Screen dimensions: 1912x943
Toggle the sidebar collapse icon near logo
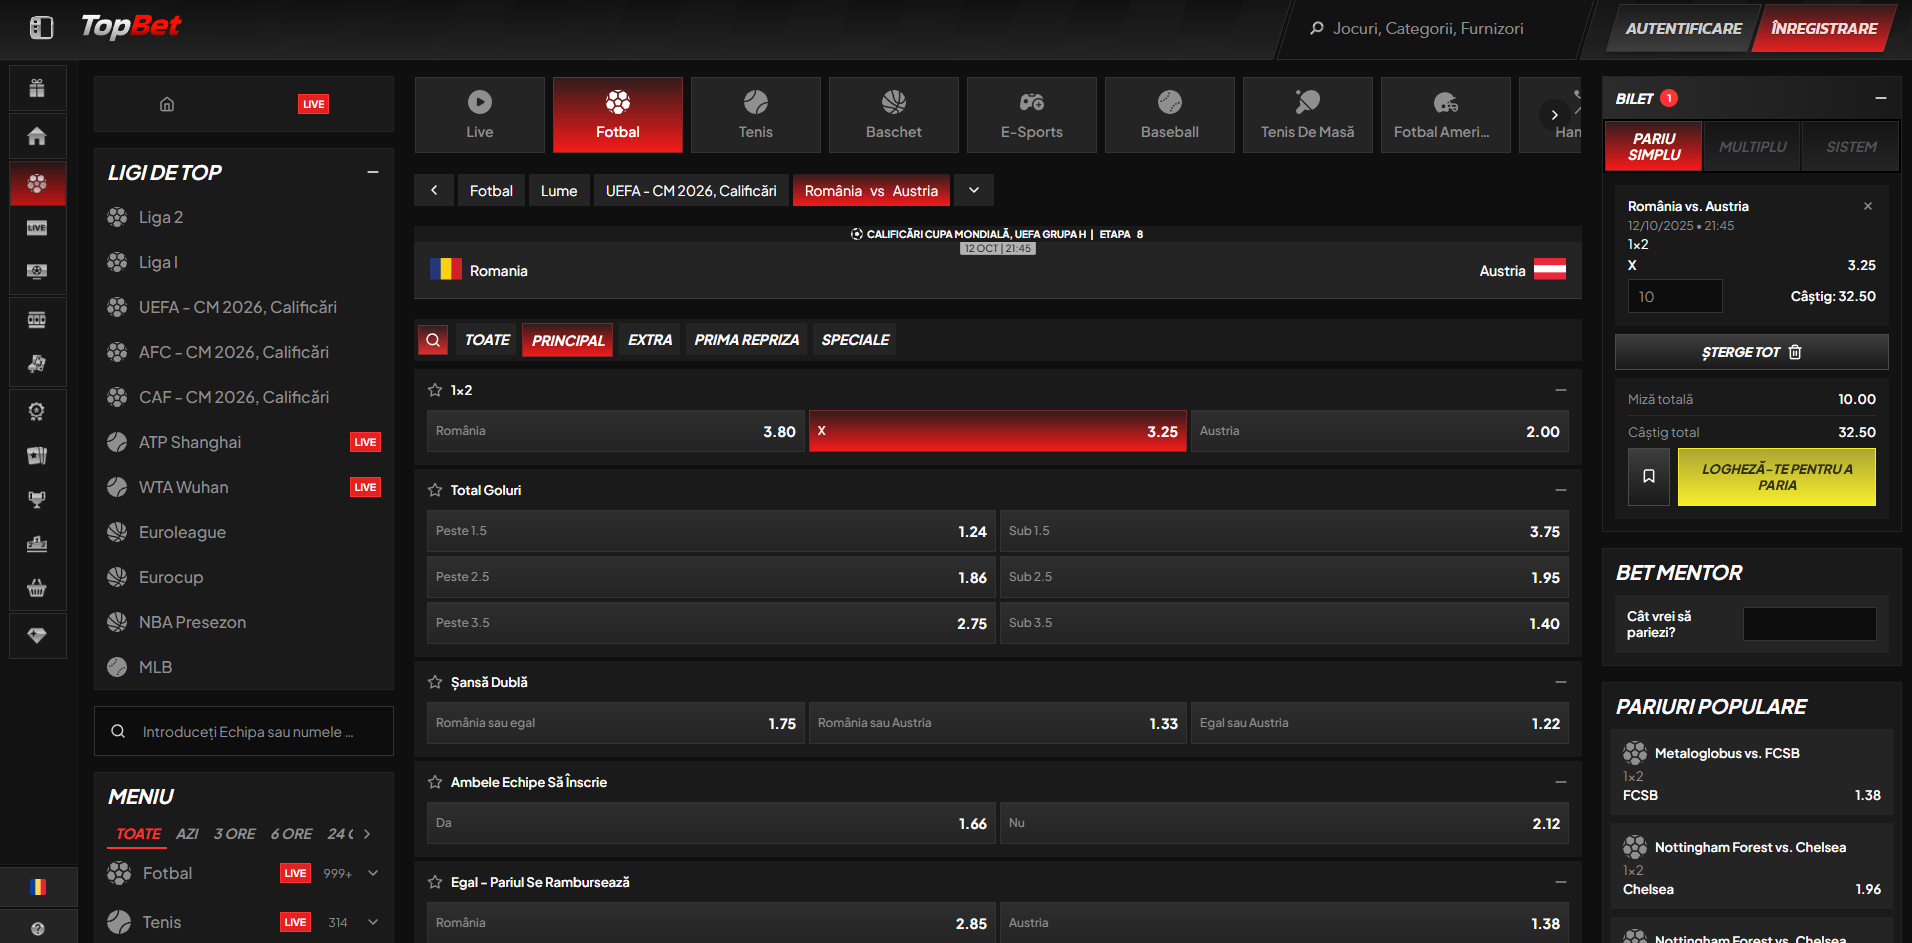pos(41,28)
